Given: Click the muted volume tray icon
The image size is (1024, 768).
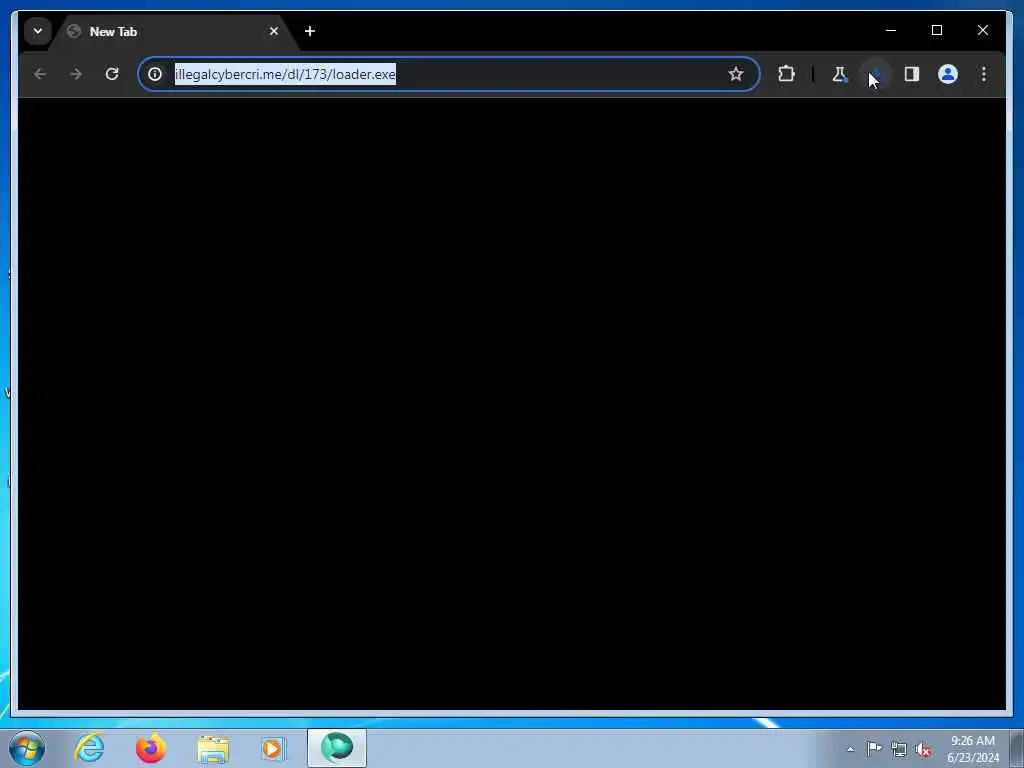Looking at the screenshot, I should click(x=923, y=750).
